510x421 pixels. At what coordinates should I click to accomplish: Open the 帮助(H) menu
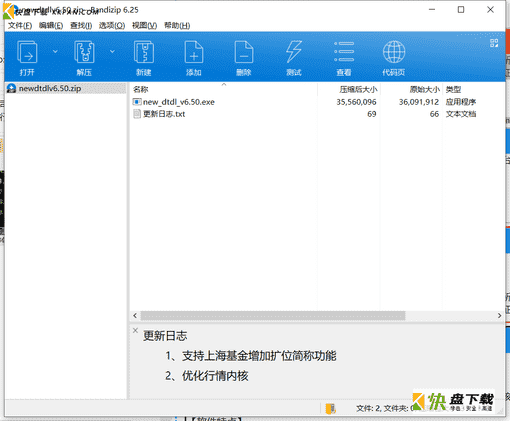177,26
